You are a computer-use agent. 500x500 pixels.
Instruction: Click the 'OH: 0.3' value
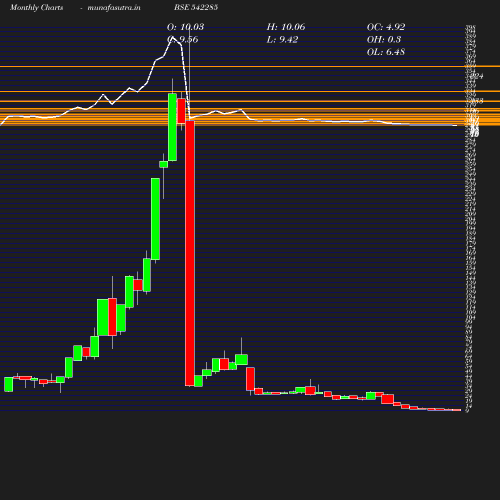(x=384, y=40)
